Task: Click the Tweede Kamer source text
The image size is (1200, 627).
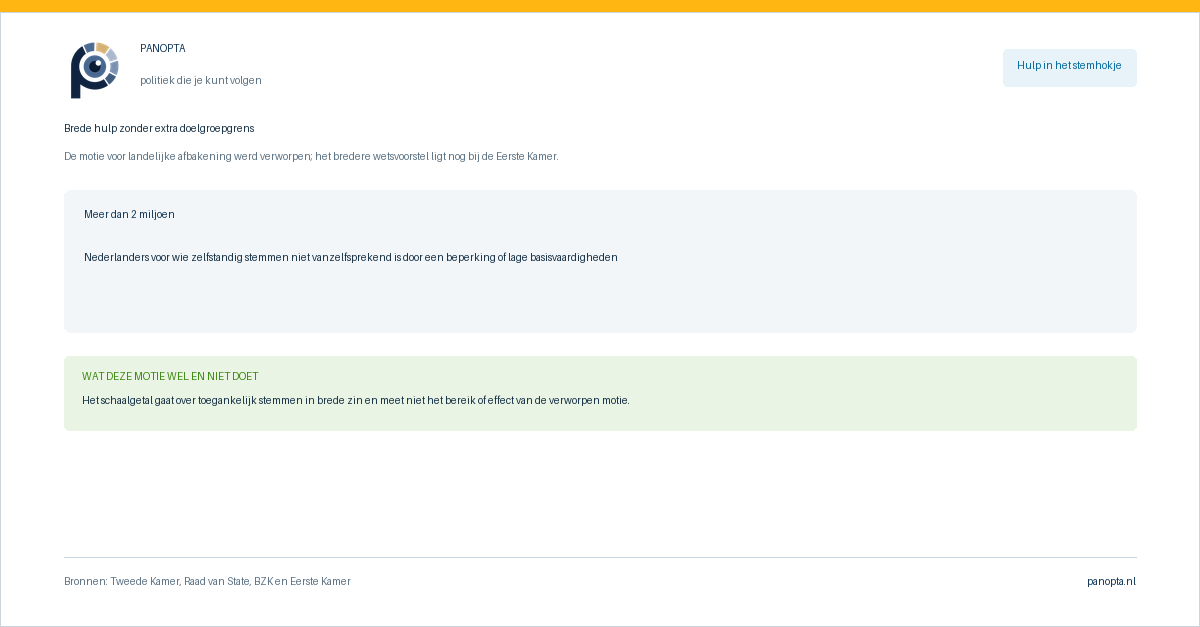Action: 144,581
